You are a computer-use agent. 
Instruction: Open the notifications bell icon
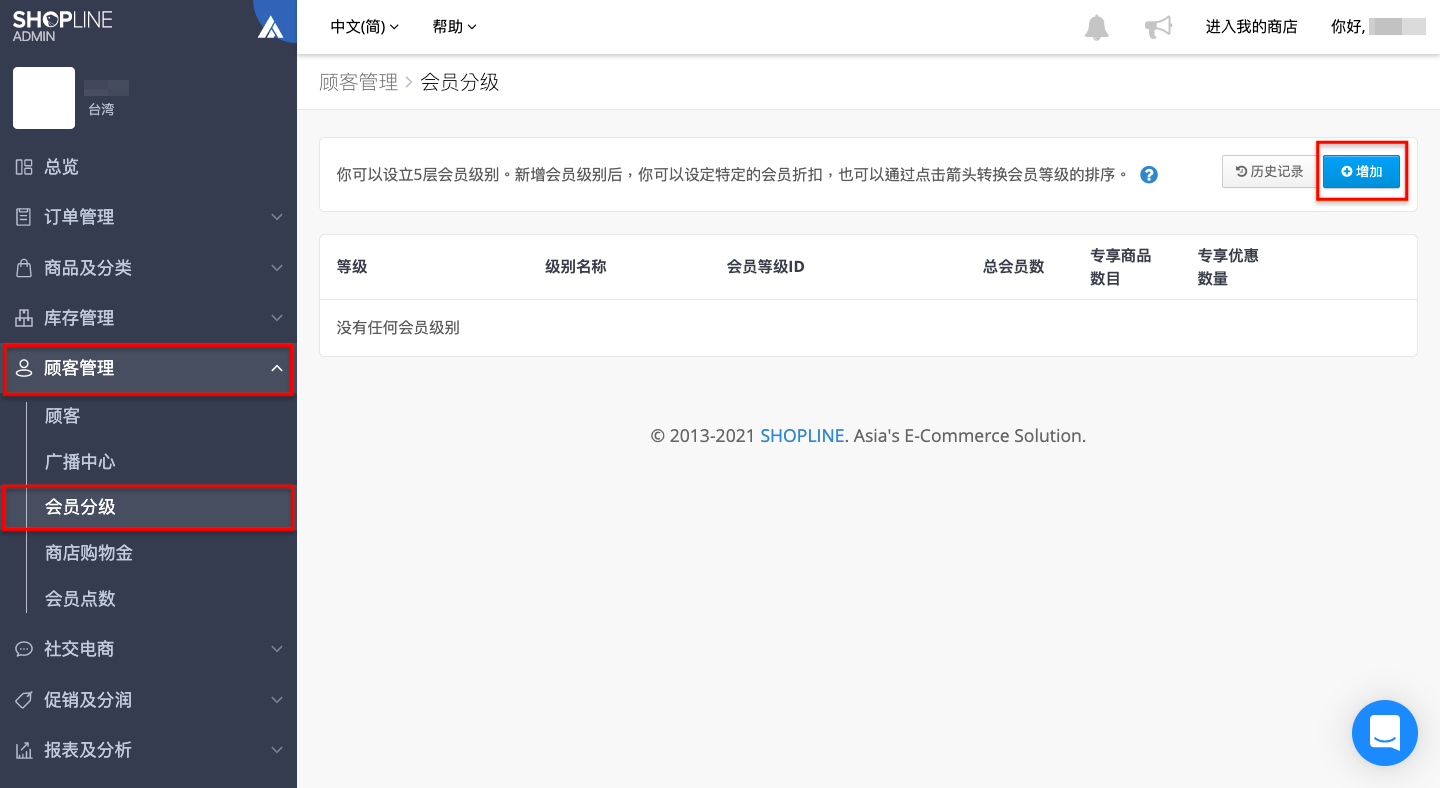(x=1097, y=27)
